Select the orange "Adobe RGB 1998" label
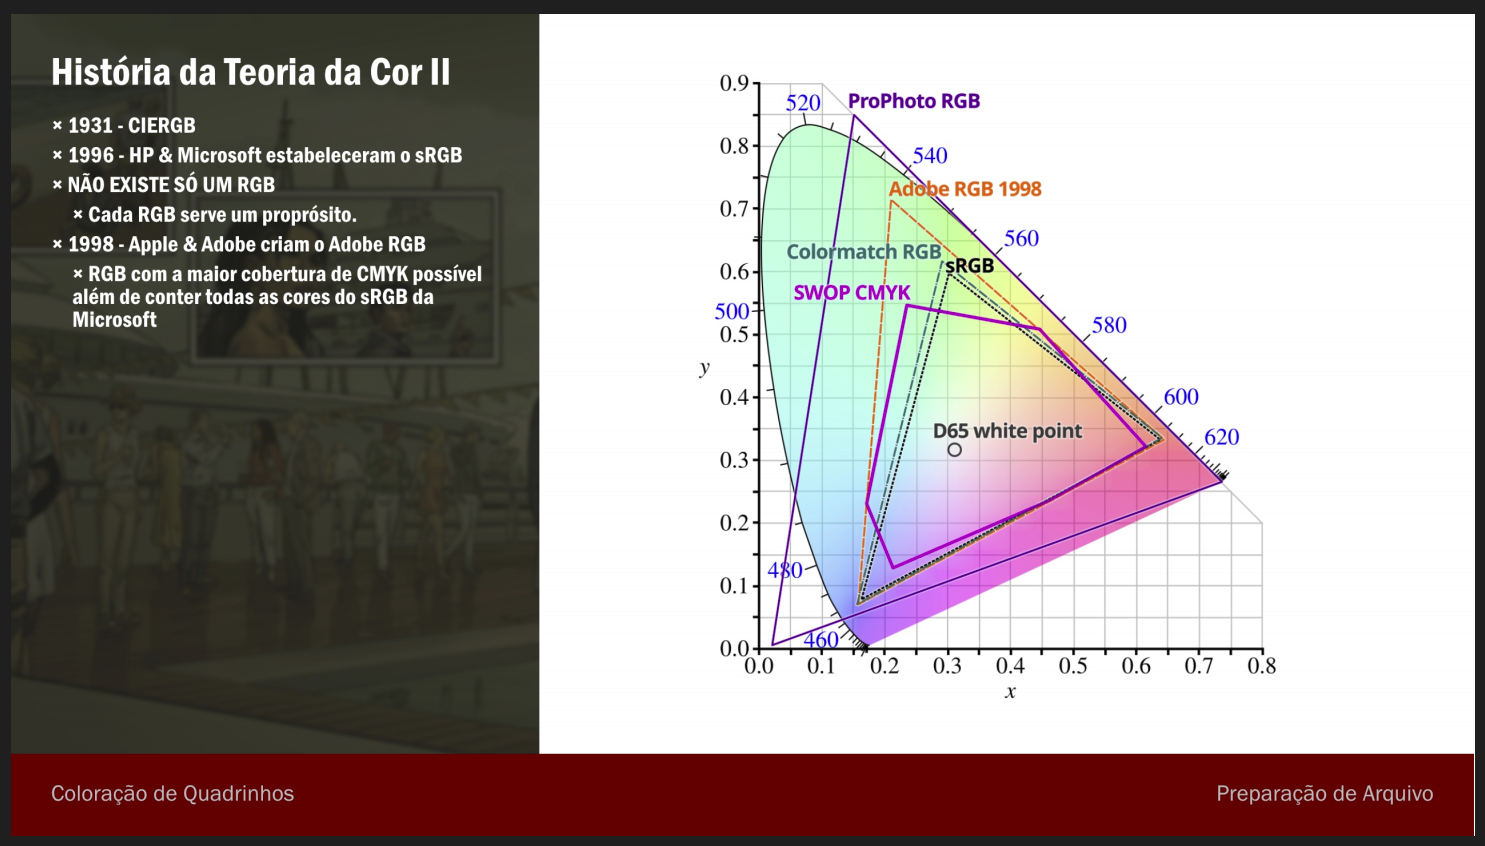1485x846 pixels. 965,189
